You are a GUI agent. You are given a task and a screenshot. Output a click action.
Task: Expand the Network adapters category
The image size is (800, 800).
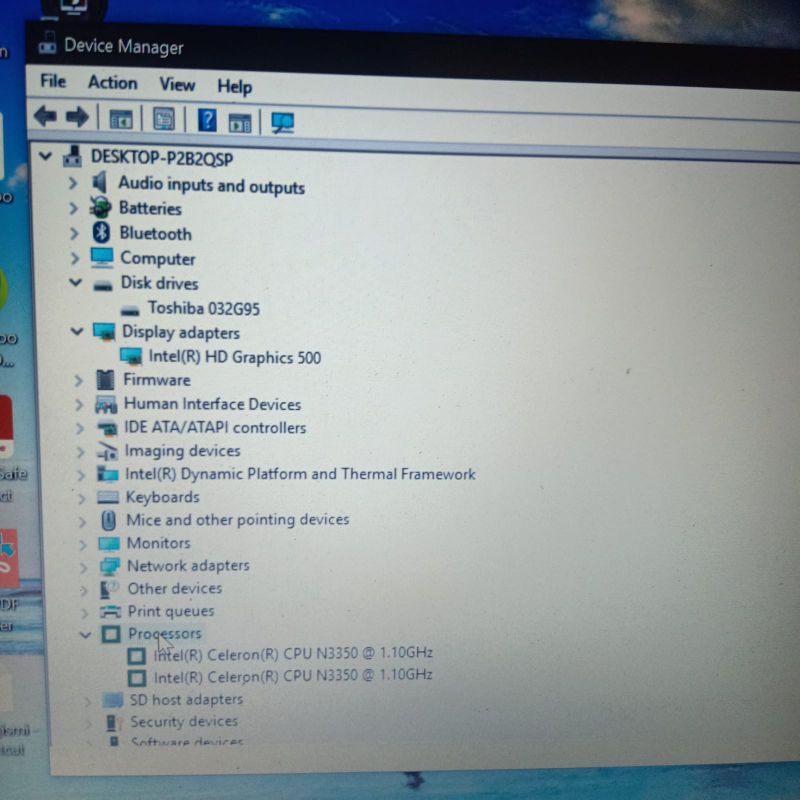(x=81, y=566)
